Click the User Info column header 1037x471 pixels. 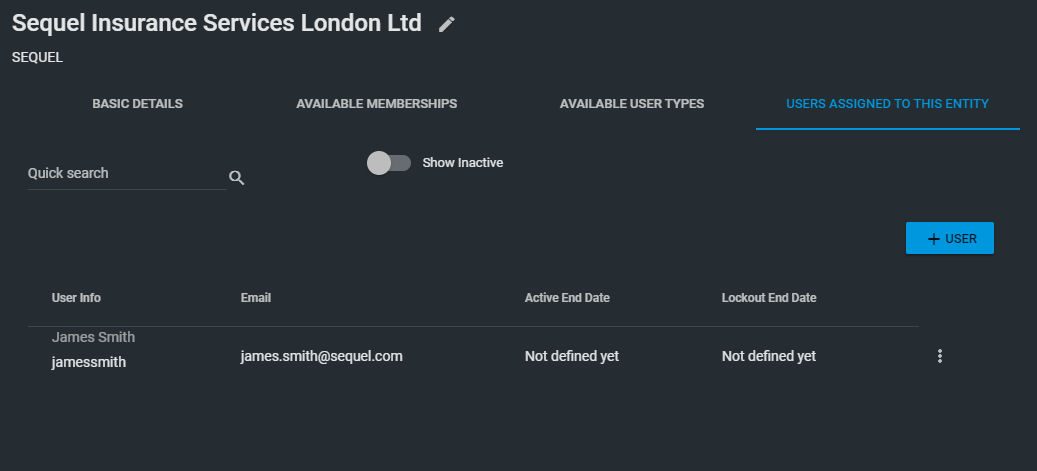[x=76, y=298]
